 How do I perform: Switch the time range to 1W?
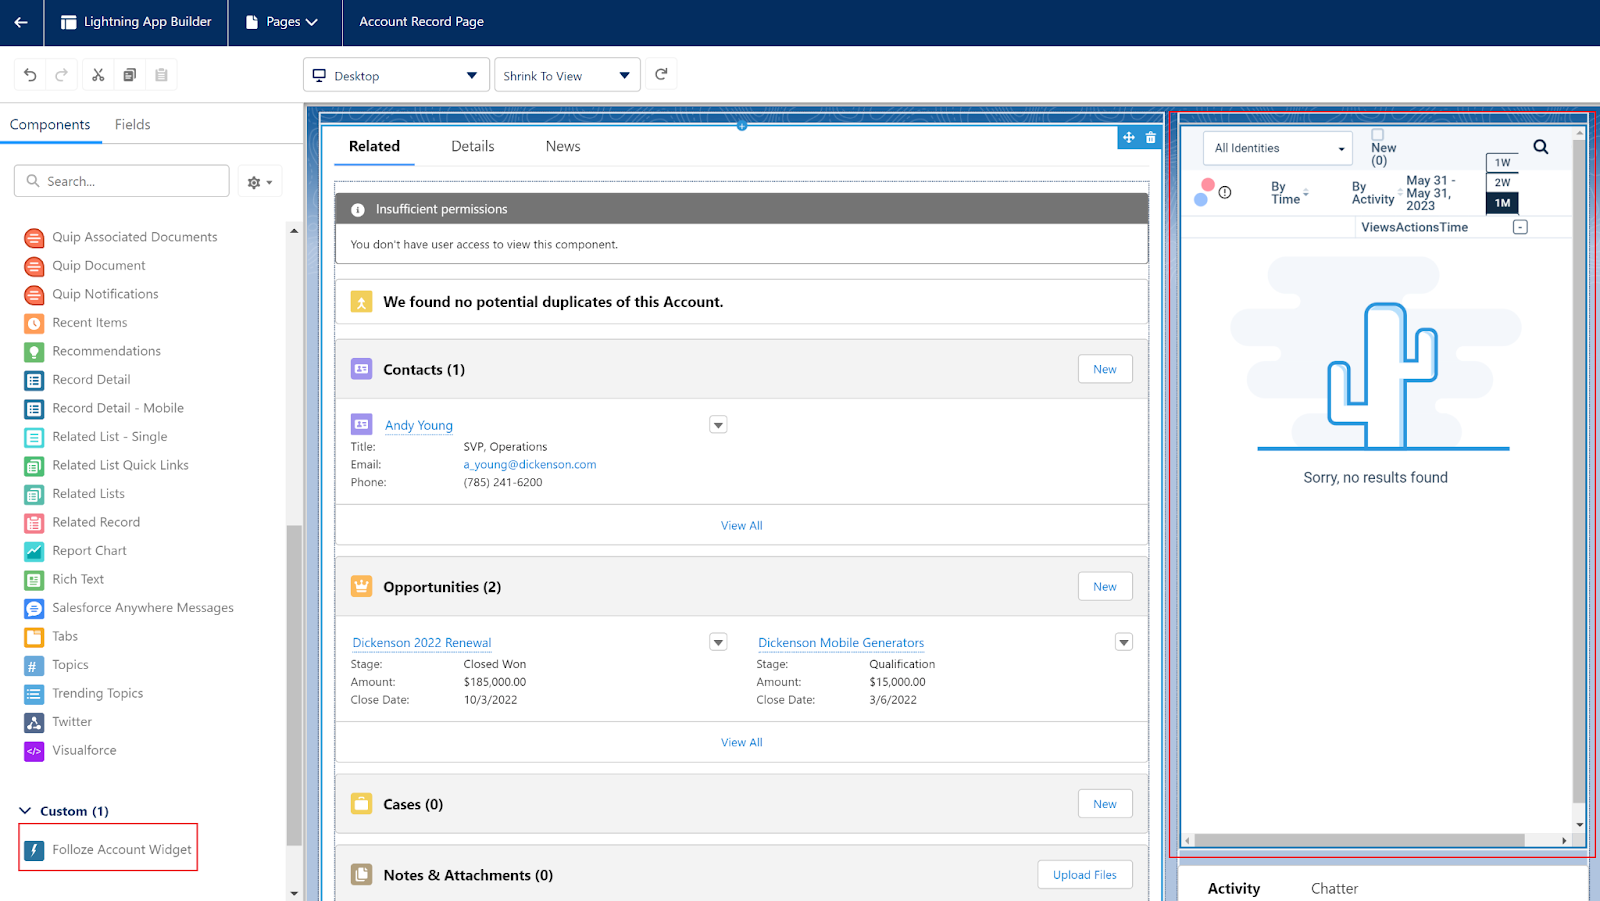tap(1501, 162)
